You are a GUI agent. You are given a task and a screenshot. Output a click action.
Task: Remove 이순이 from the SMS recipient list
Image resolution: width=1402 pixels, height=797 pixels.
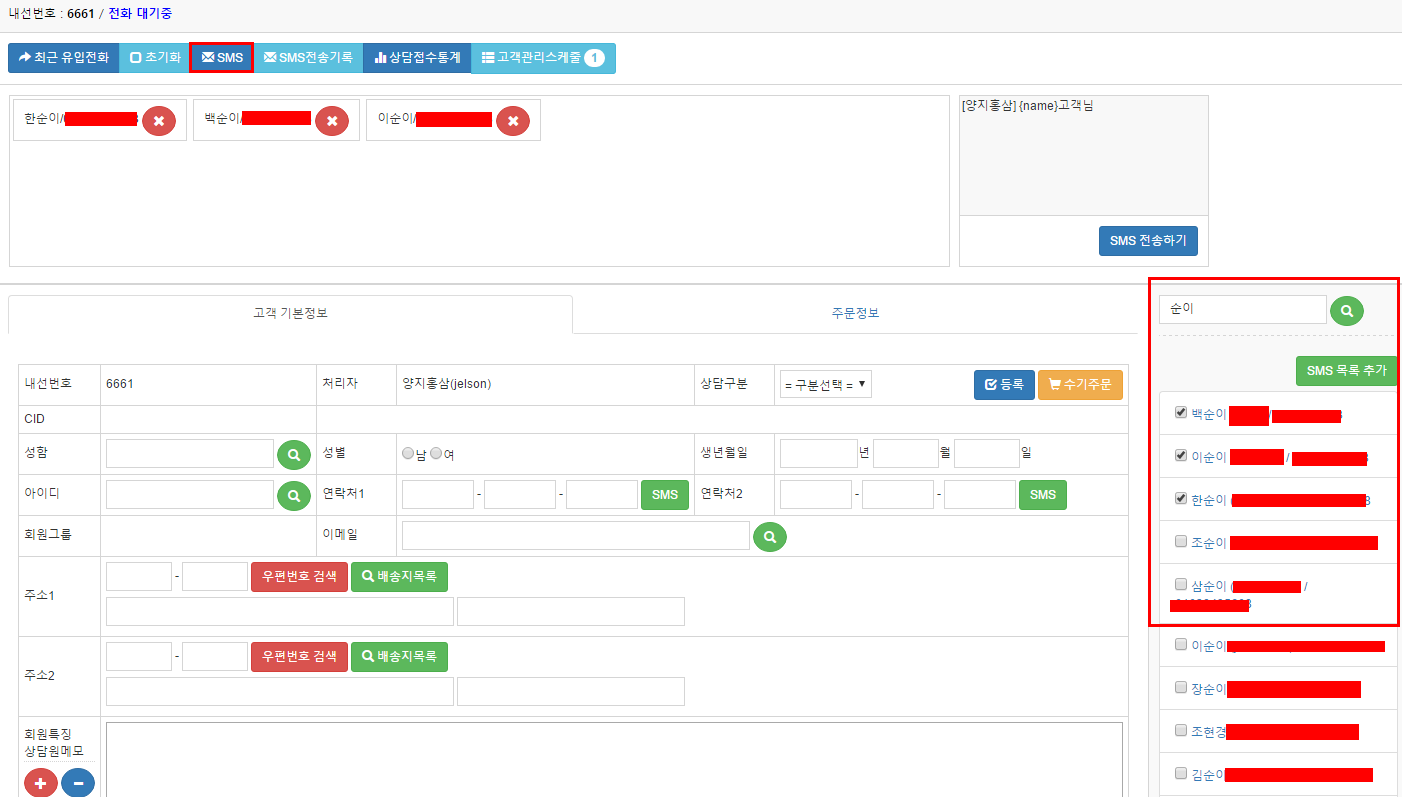coord(513,121)
